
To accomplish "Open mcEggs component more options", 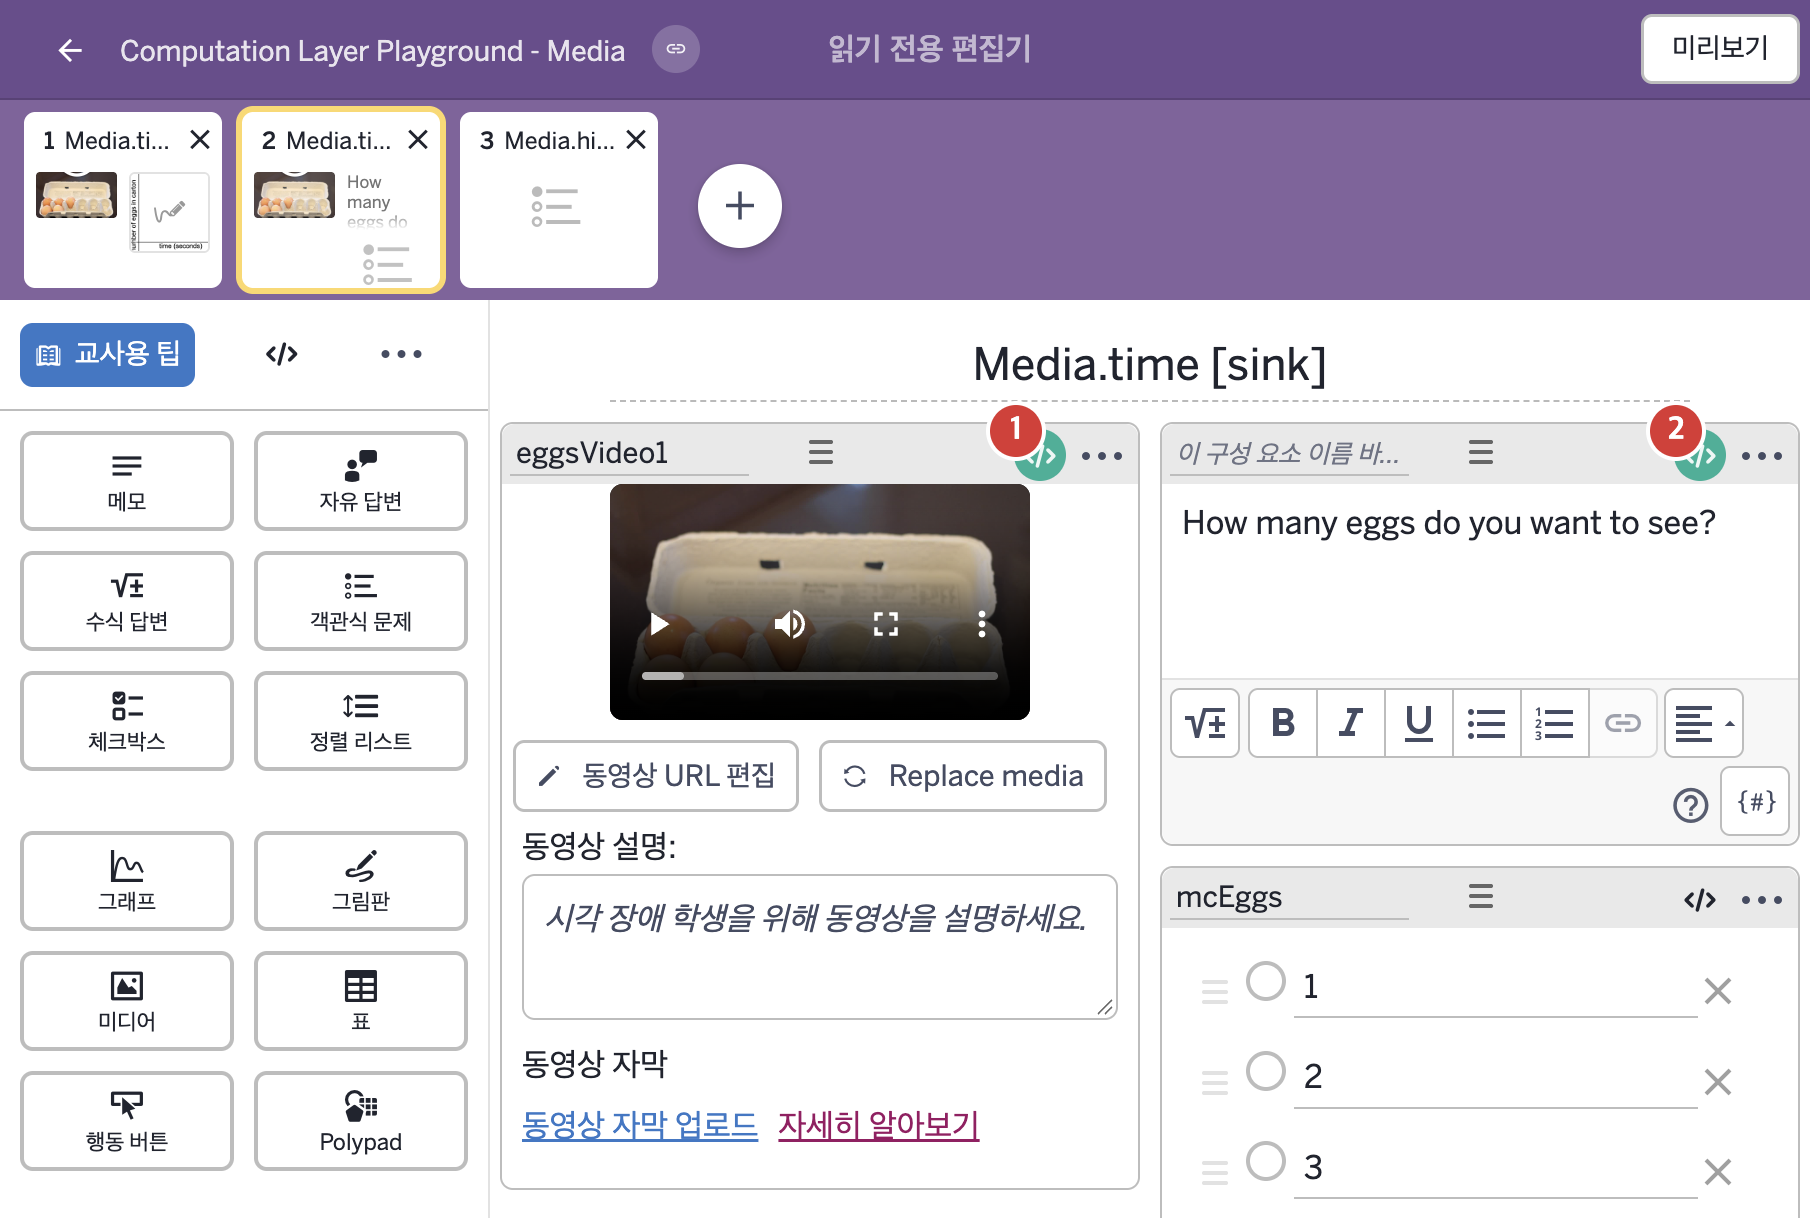I will [1762, 900].
